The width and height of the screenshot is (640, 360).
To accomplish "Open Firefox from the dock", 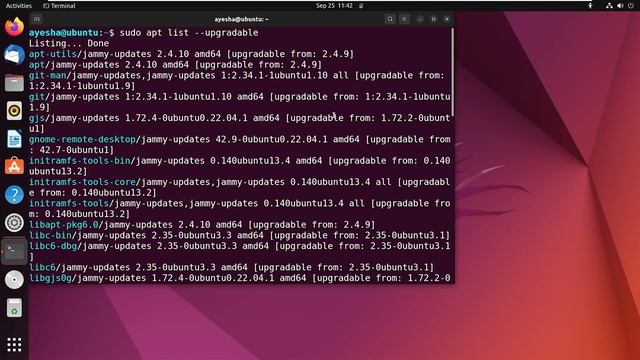I will [14, 27].
